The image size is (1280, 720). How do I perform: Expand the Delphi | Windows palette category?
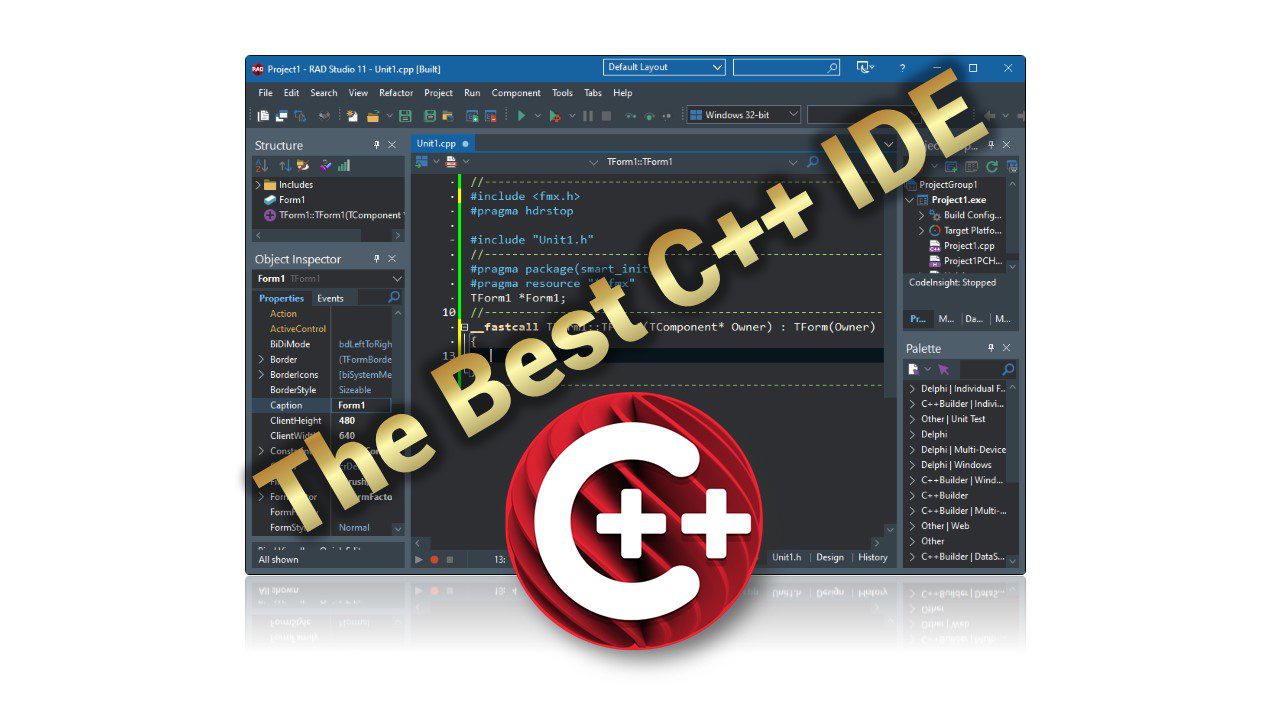pyautogui.click(x=912, y=465)
